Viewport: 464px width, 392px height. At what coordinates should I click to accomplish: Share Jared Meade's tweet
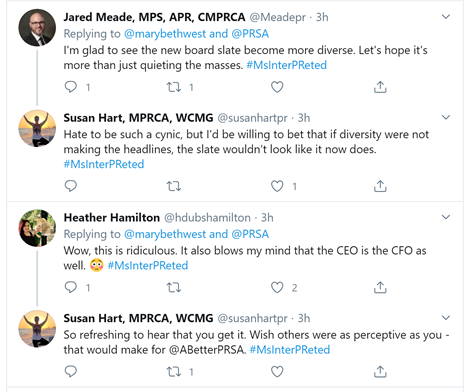point(380,87)
